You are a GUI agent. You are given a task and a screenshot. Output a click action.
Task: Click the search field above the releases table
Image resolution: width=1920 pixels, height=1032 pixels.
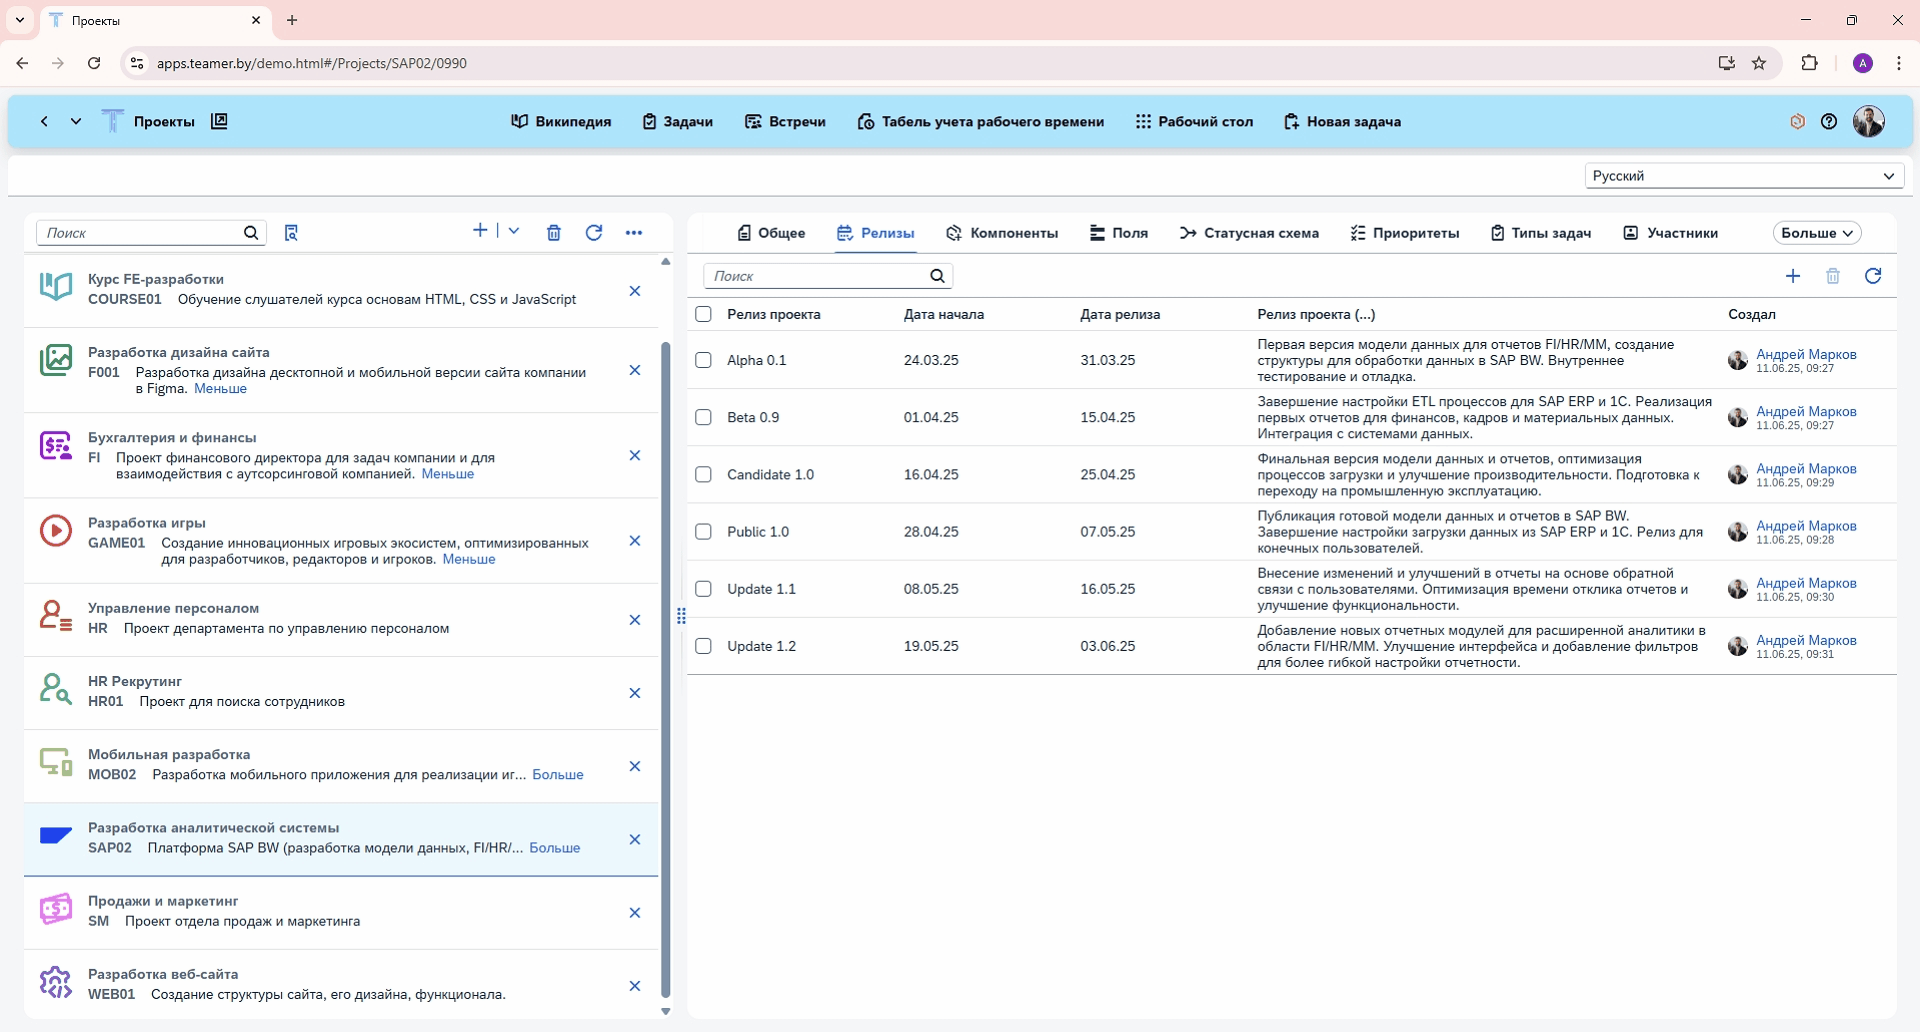pyautogui.click(x=820, y=276)
